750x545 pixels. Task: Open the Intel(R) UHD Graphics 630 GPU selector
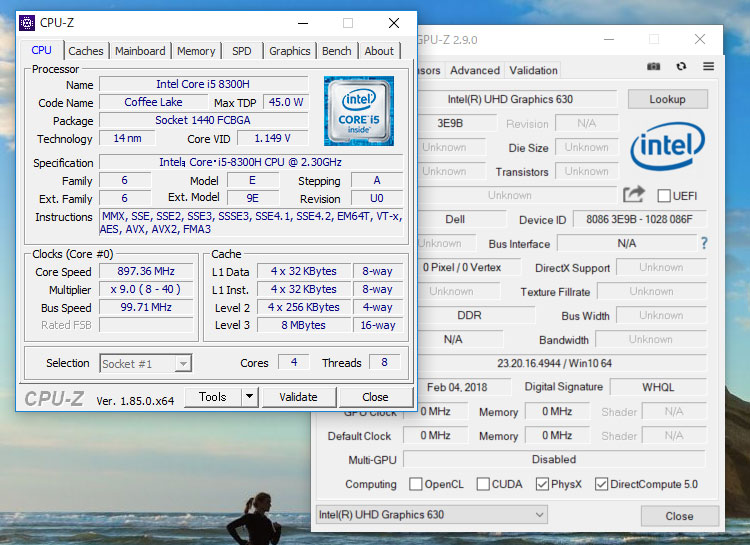[431, 515]
